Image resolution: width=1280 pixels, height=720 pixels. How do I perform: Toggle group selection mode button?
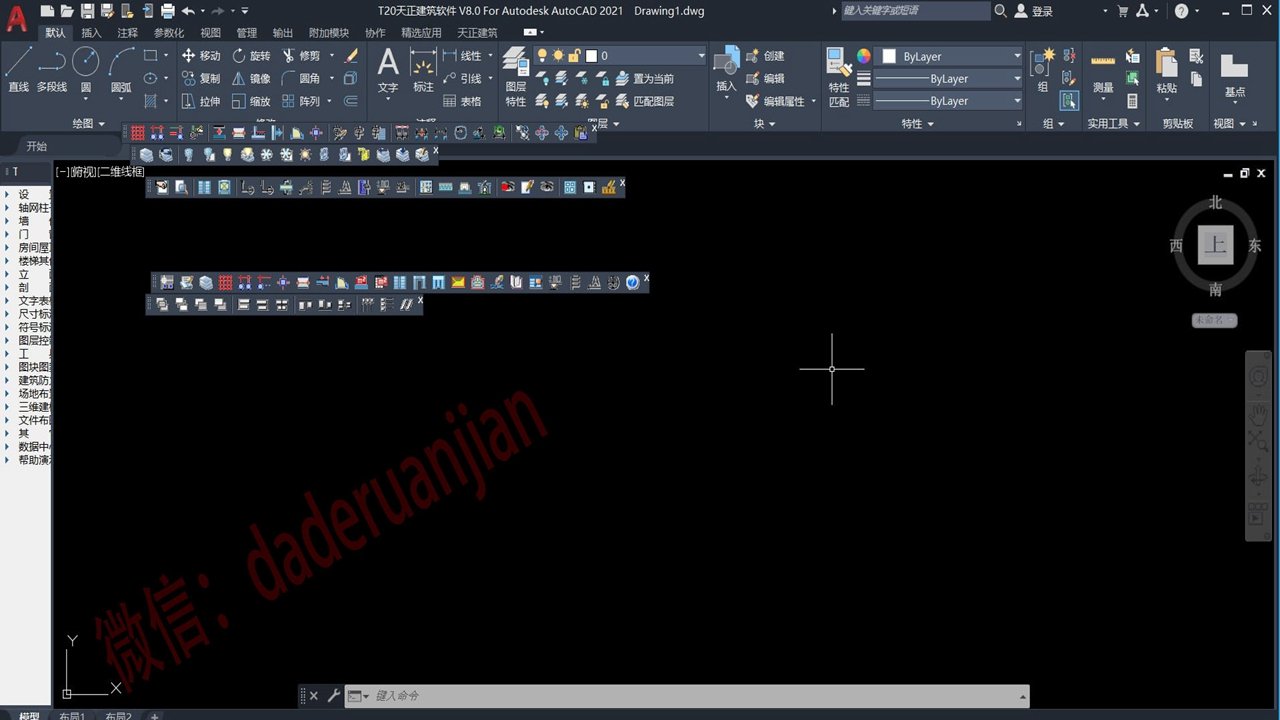click(1070, 100)
